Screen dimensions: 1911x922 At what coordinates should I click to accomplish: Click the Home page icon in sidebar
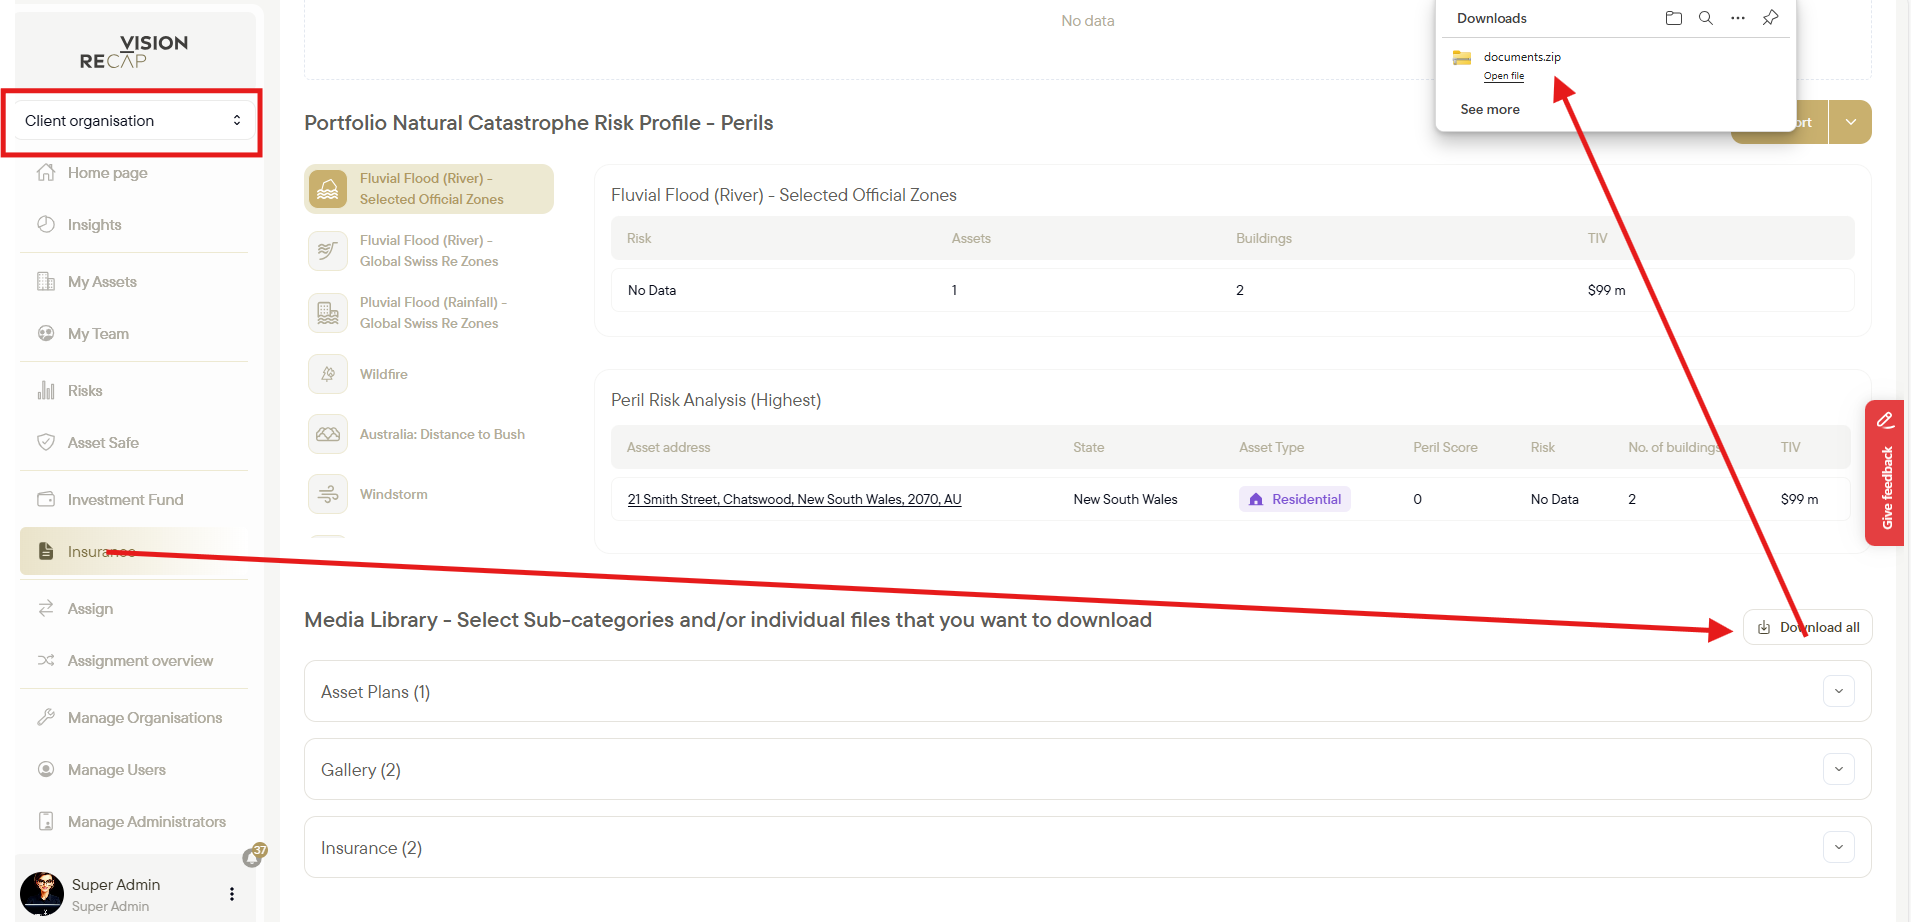click(46, 173)
